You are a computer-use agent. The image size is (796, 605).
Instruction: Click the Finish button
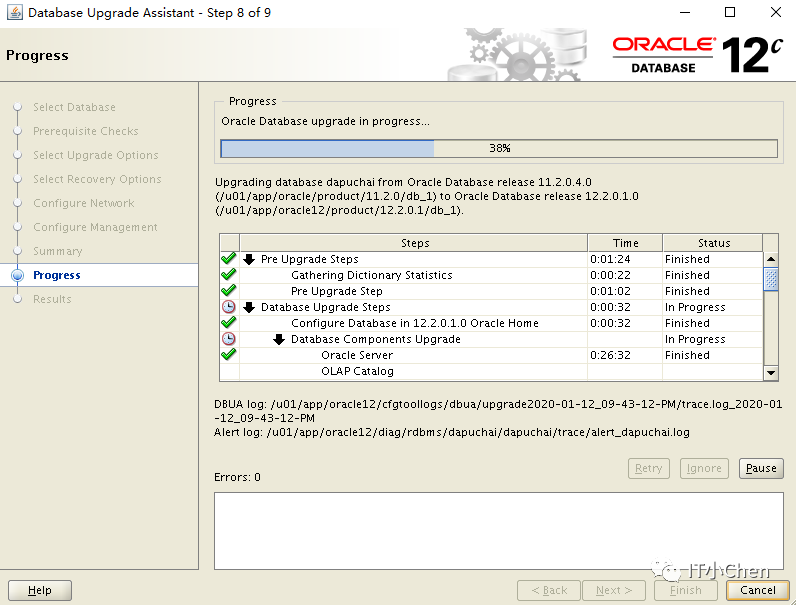[x=686, y=590]
